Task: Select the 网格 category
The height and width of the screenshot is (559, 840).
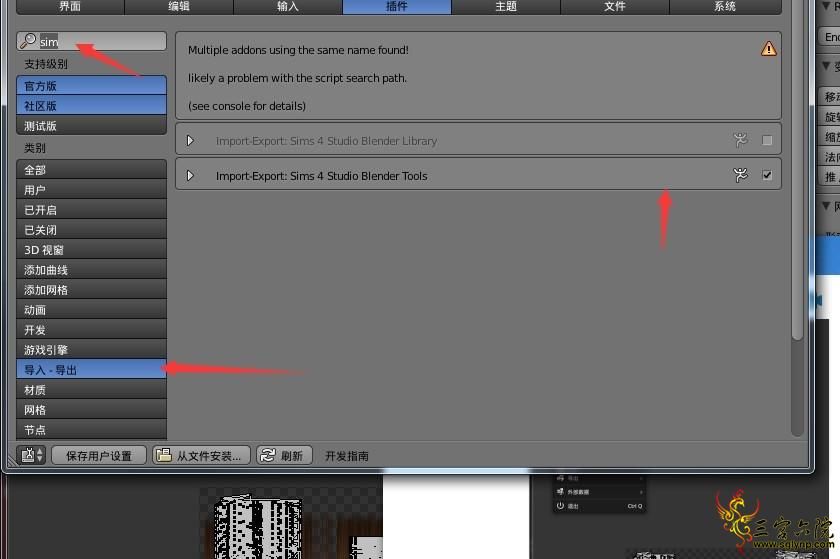Action: (x=92, y=409)
